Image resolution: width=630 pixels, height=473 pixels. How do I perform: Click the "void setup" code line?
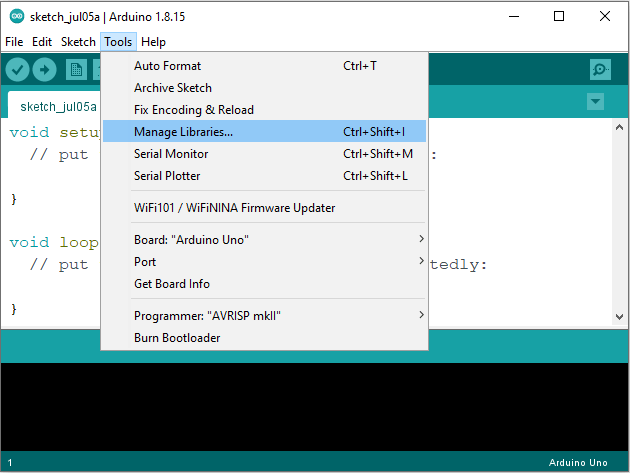click(x=55, y=132)
